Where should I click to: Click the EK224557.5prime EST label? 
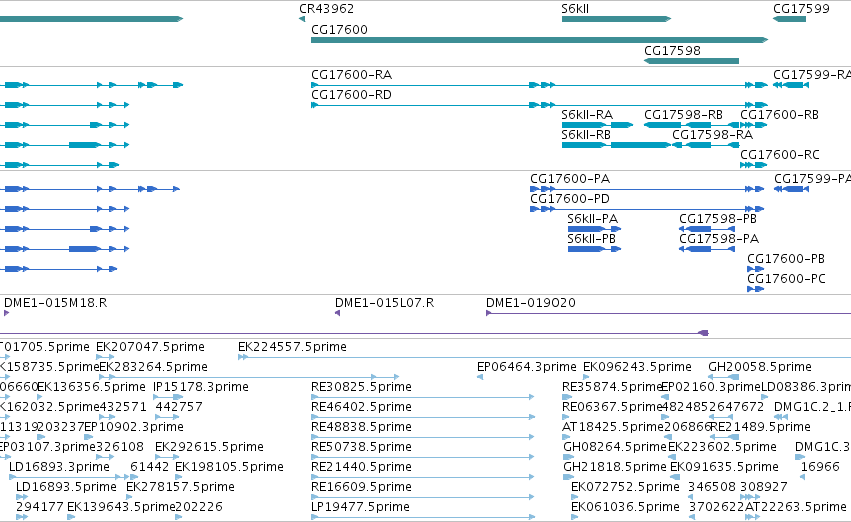(x=292, y=347)
